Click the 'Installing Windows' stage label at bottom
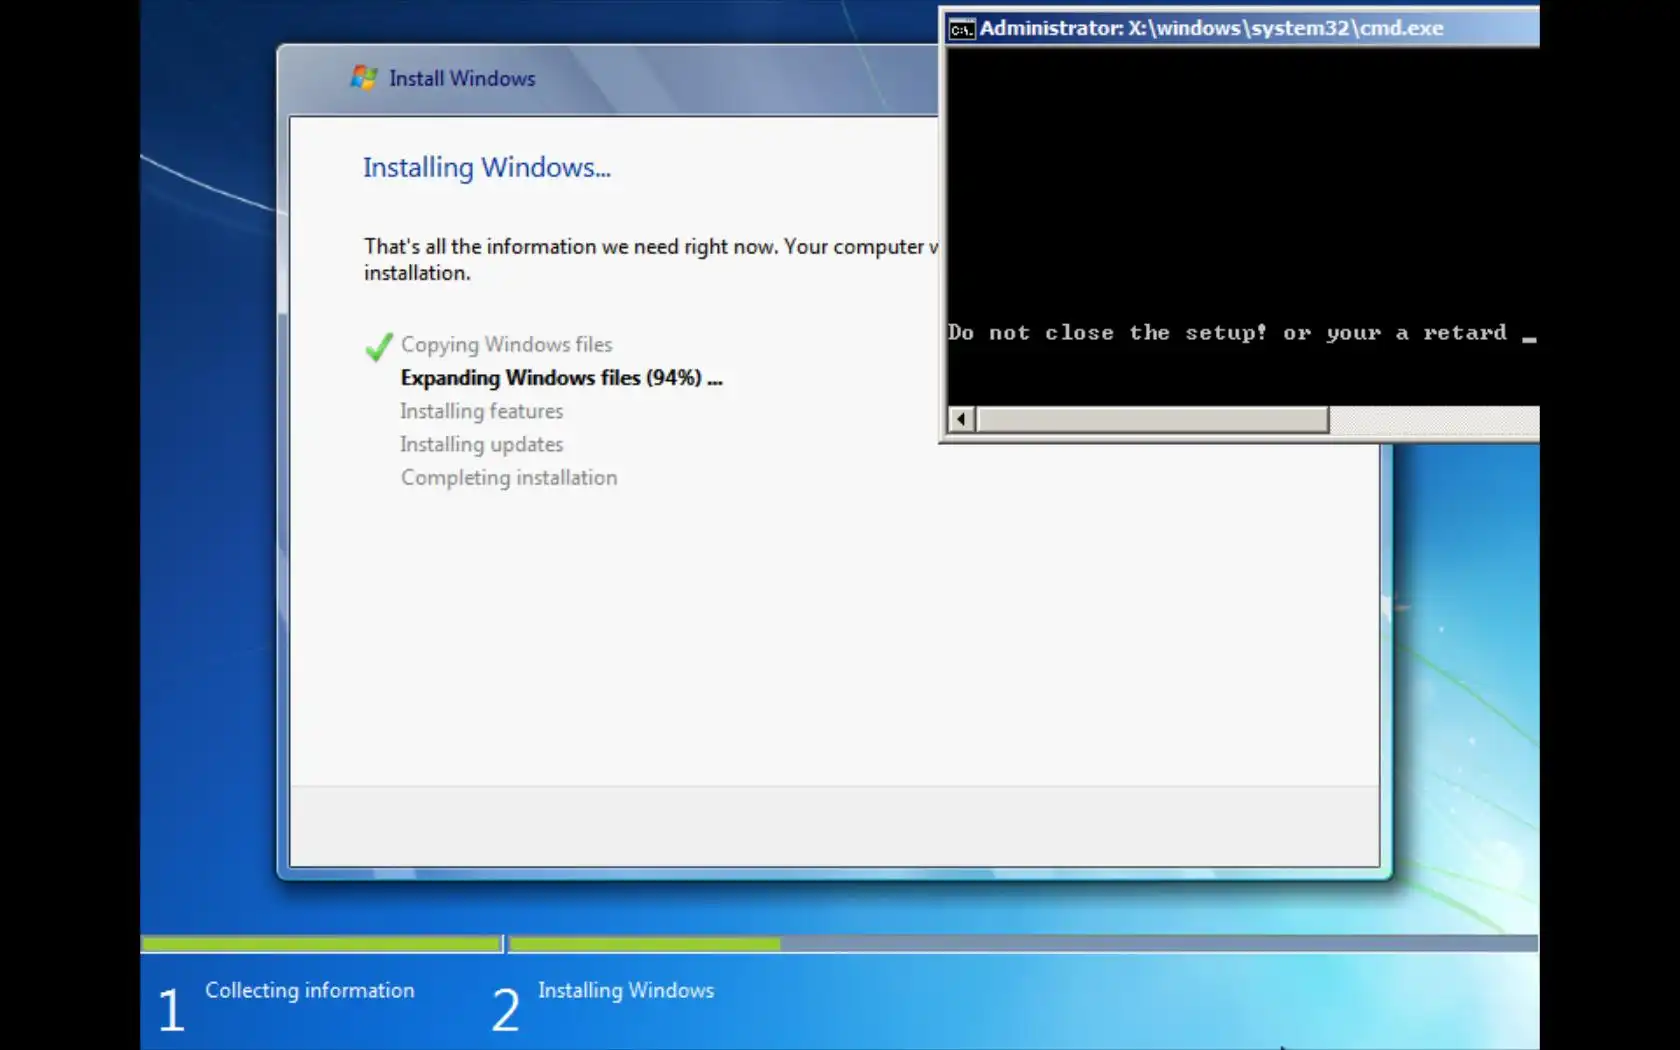This screenshot has height=1050, width=1680. click(626, 990)
